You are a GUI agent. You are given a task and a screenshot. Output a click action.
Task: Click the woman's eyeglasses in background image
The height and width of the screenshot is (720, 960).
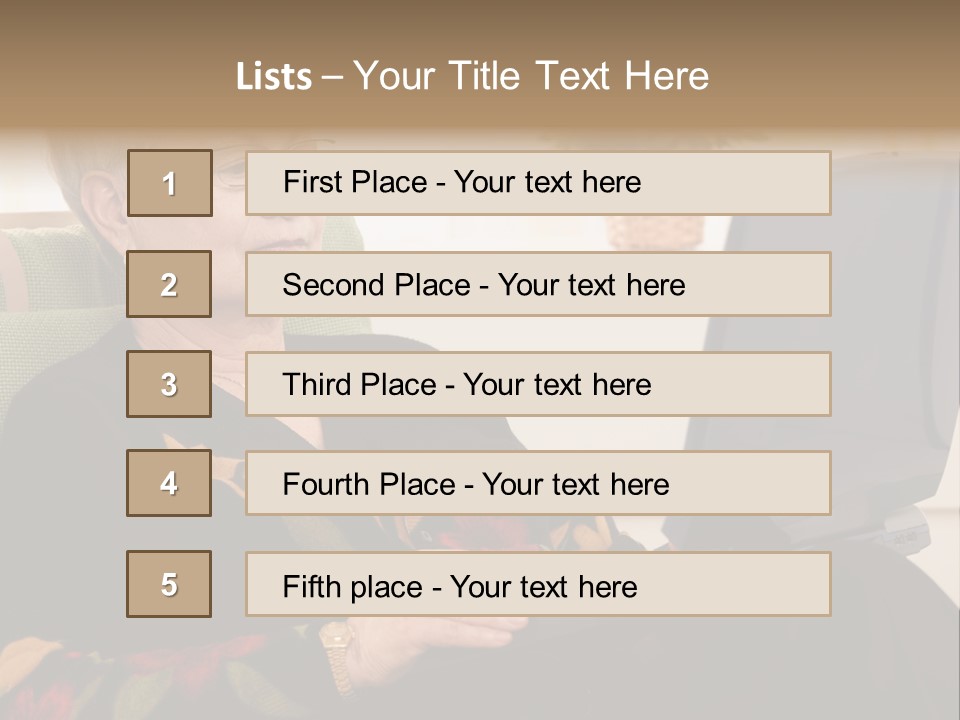(230, 173)
